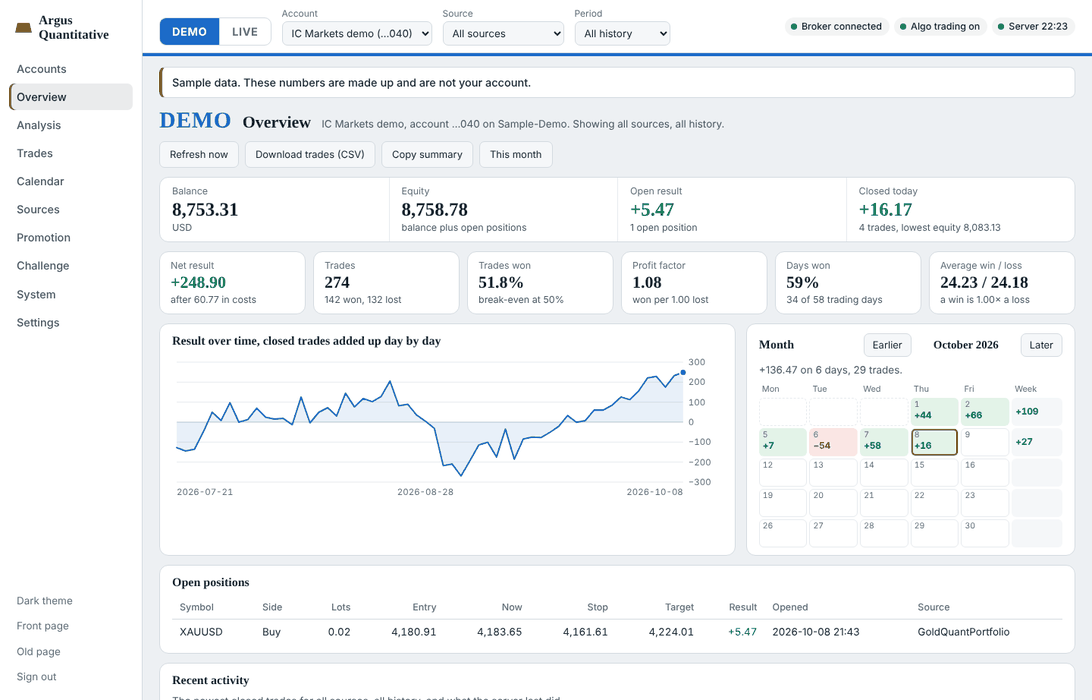The width and height of the screenshot is (1092, 700).
Task: Select Overview in the sidebar
Action: 70,97
